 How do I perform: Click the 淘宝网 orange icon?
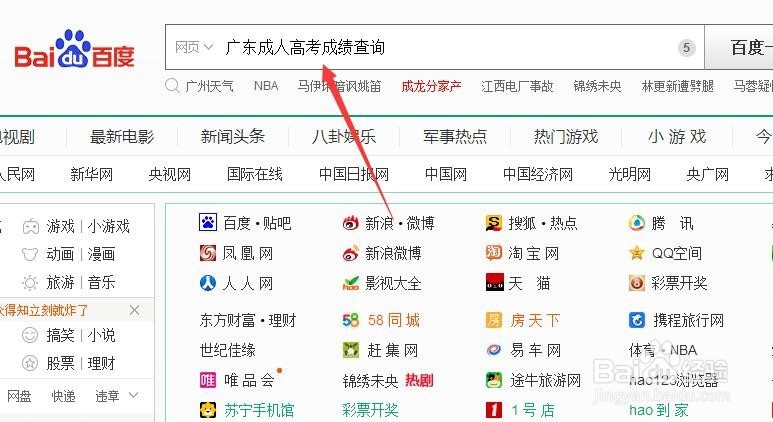(493, 253)
